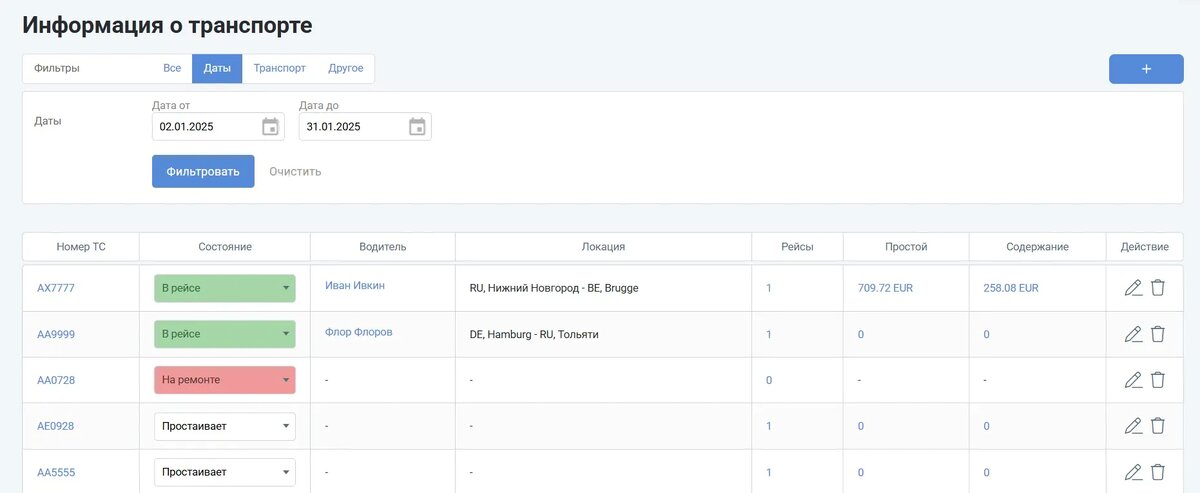Open the 'Другое' filter tab
Viewport: 1200px width, 493px height.
coord(346,69)
